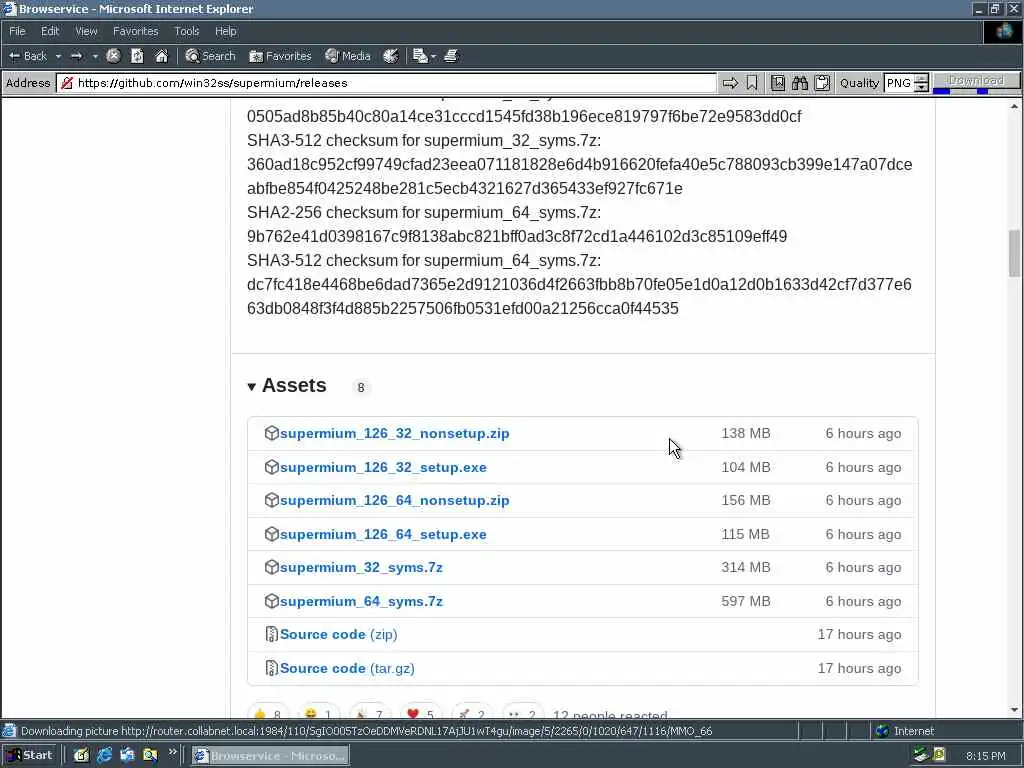This screenshot has width=1024, height=768.
Task: Download supermium_126_64_nonsetup.zip
Action: (x=394, y=501)
